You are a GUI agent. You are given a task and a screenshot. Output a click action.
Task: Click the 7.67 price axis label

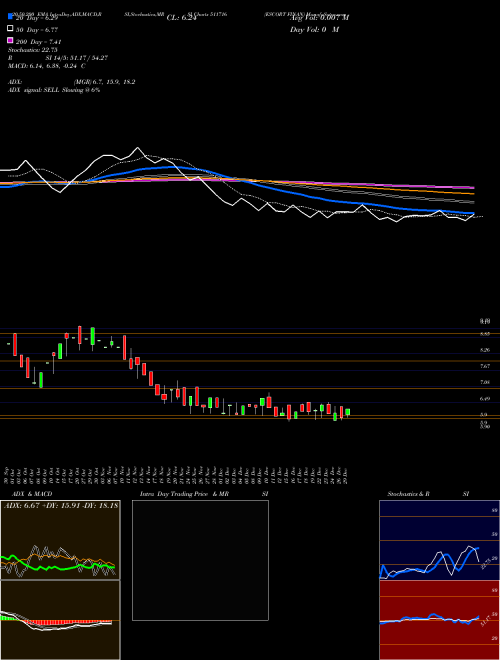485,366
